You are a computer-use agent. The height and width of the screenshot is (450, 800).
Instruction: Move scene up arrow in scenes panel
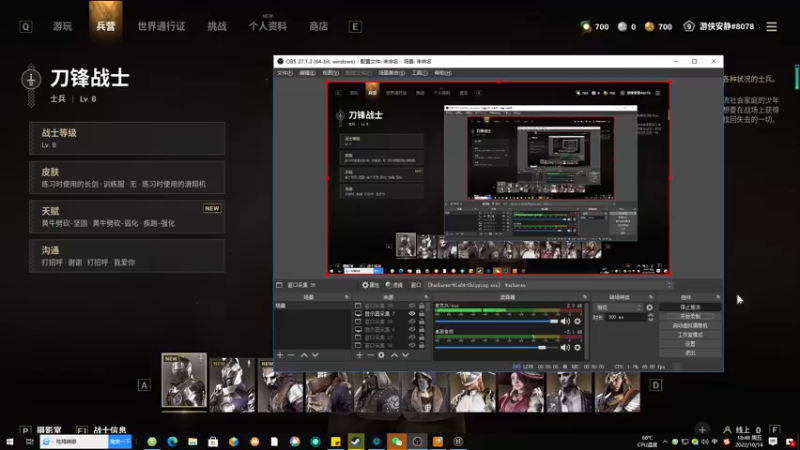click(304, 355)
